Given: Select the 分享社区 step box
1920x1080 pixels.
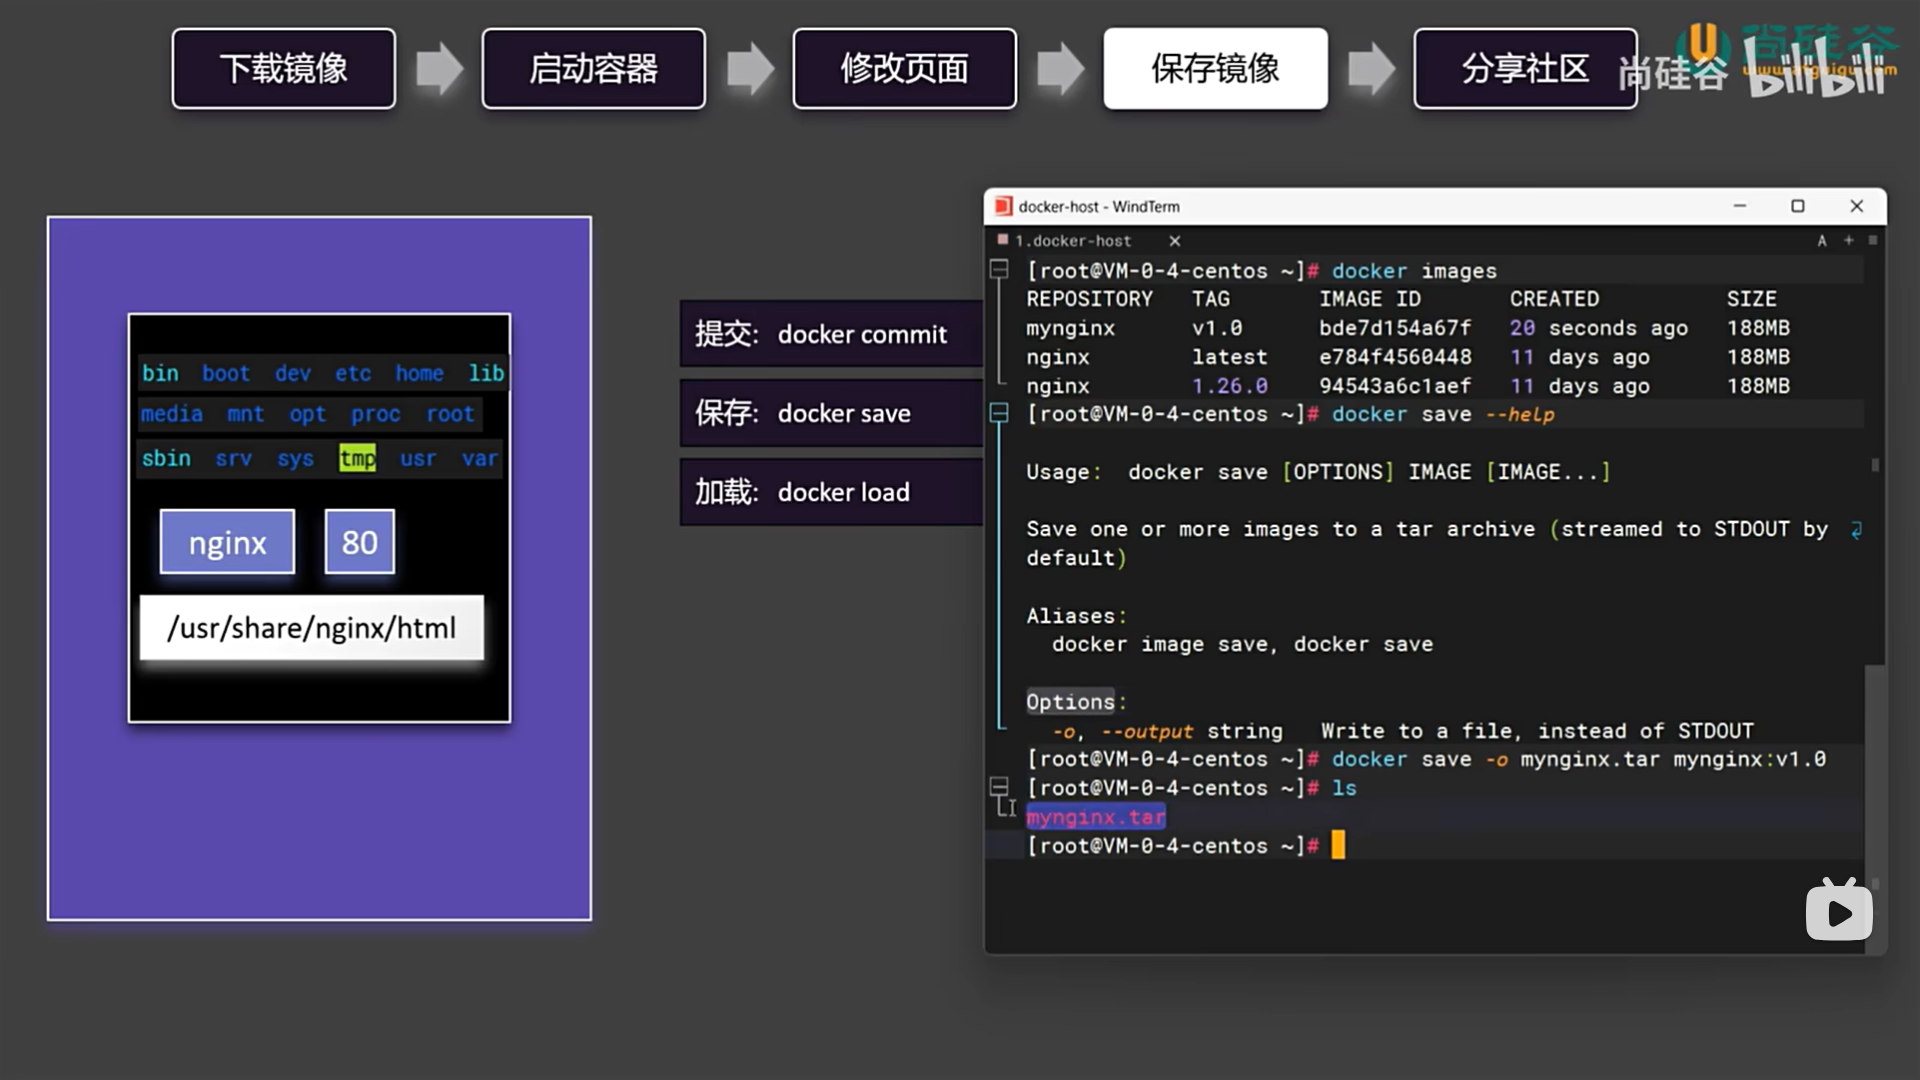Looking at the screenshot, I should tap(1526, 68).
